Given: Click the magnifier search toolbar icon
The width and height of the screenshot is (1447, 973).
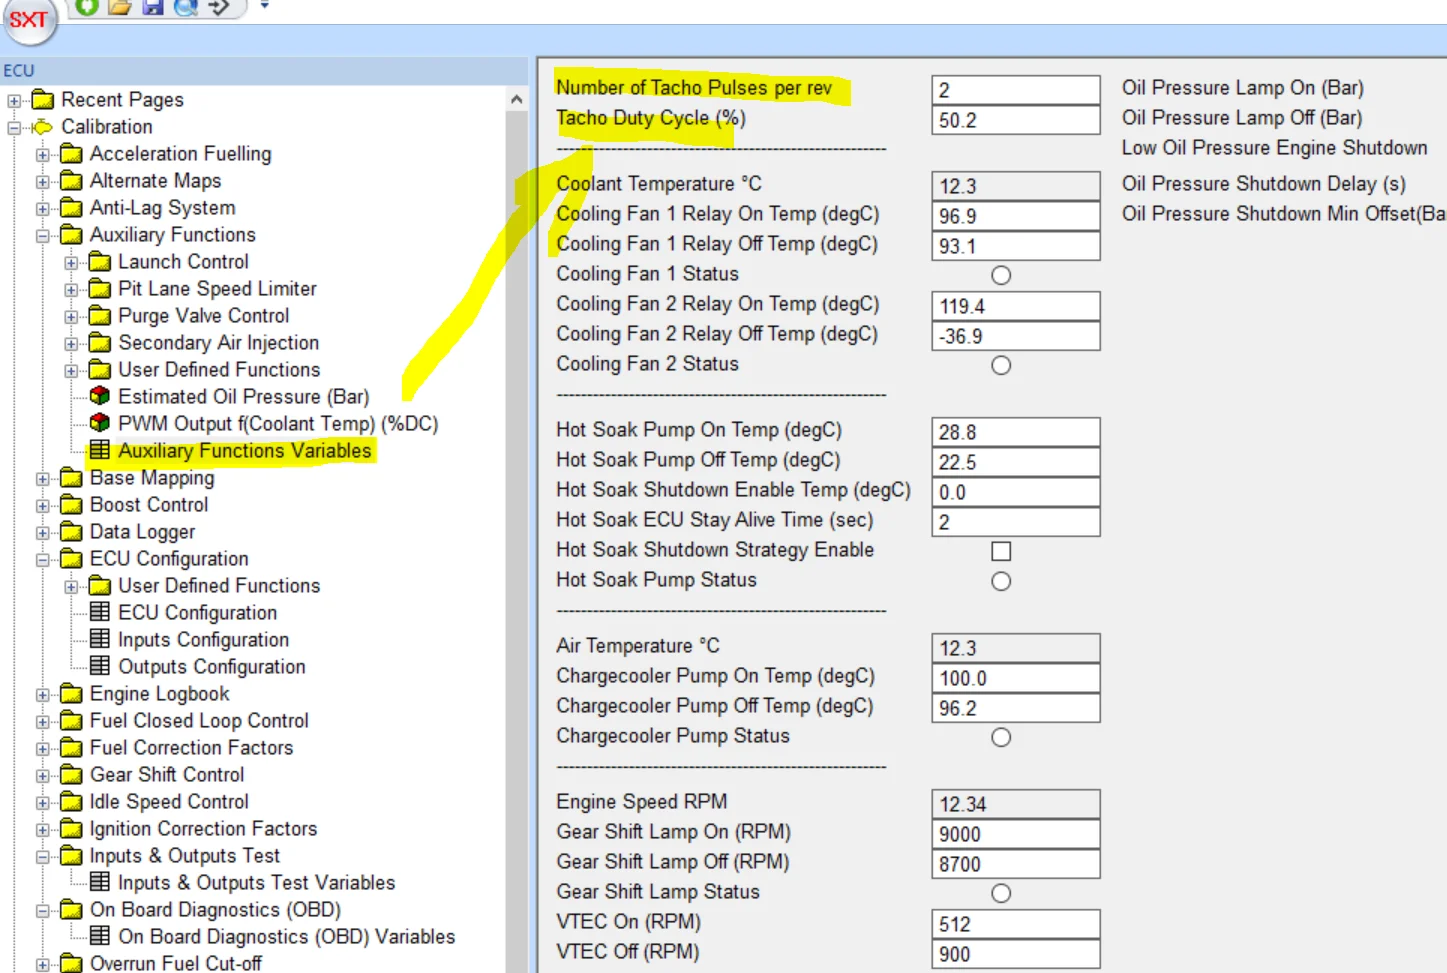Looking at the screenshot, I should [185, 7].
